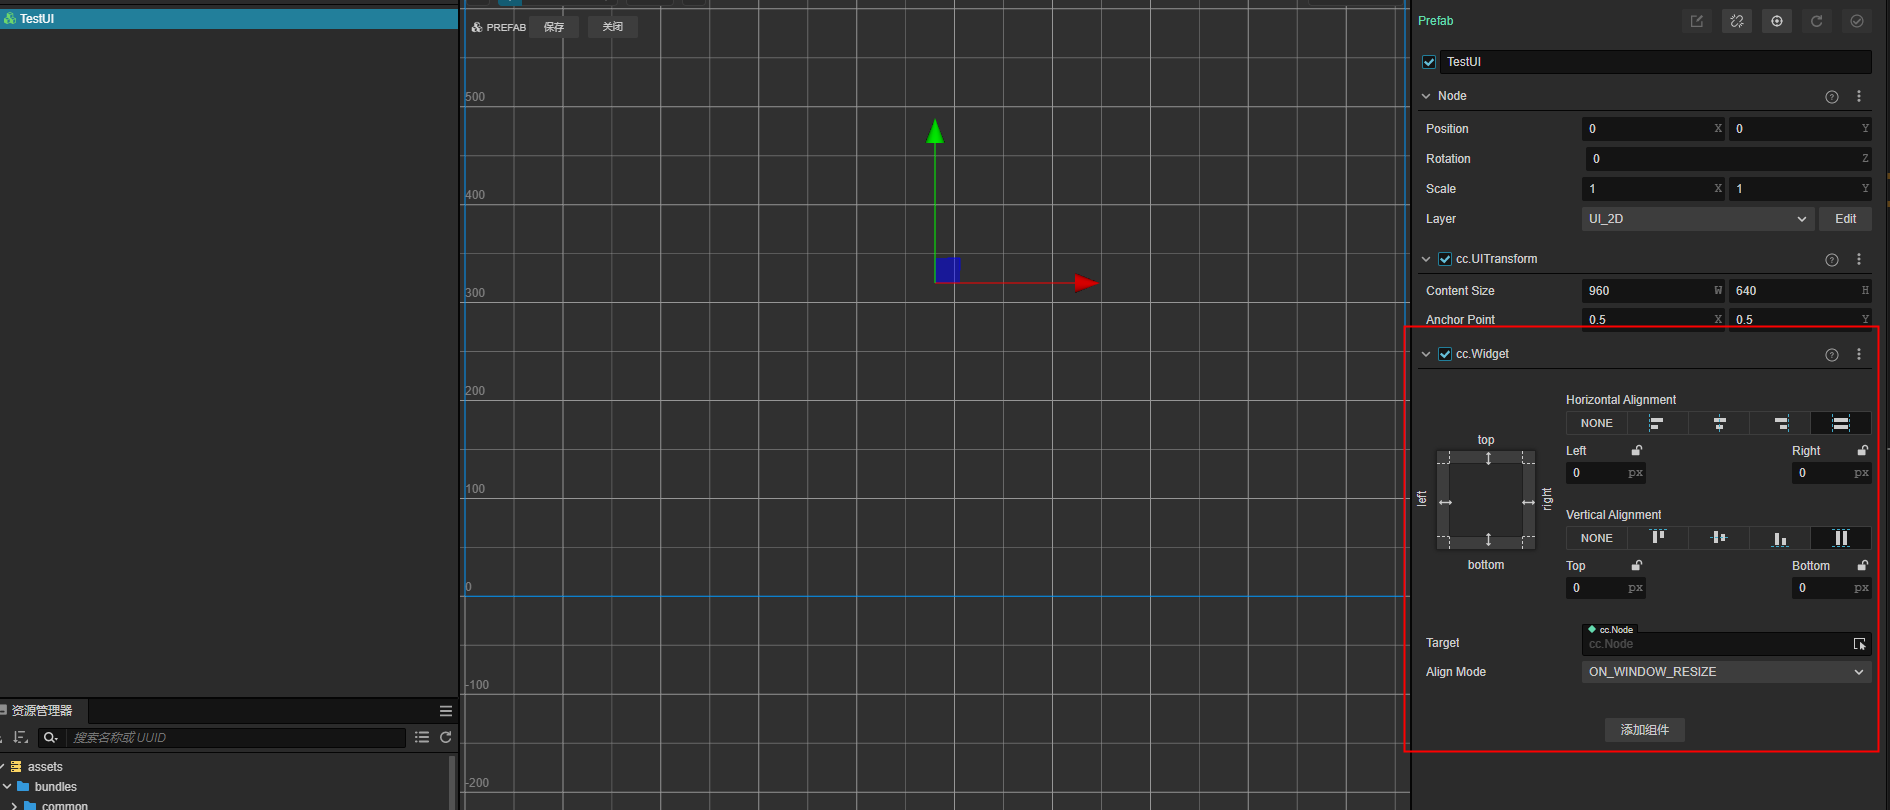1890x810 pixels.
Task: Click the layer Edit button
Action: tap(1846, 219)
